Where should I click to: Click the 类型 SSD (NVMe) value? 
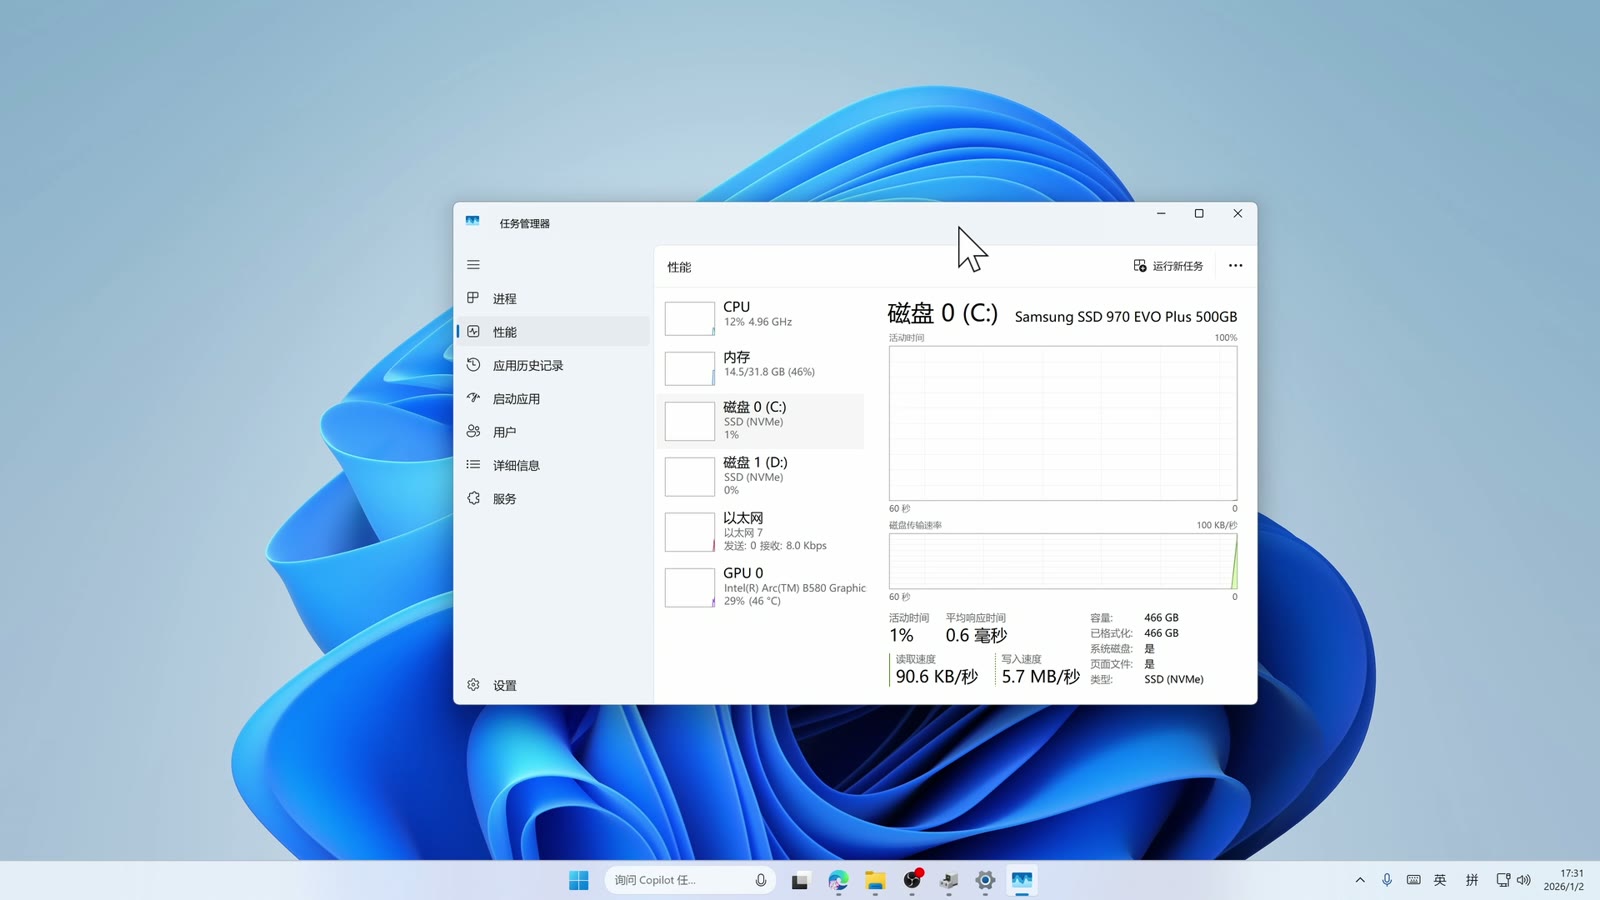pos(1174,679)
